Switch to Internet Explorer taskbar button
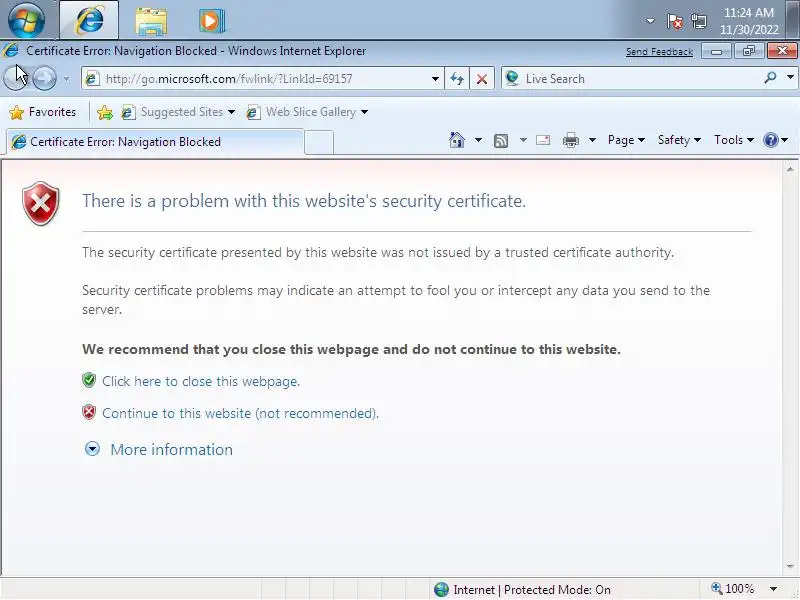The image size is (800, 600). point(89,20)
